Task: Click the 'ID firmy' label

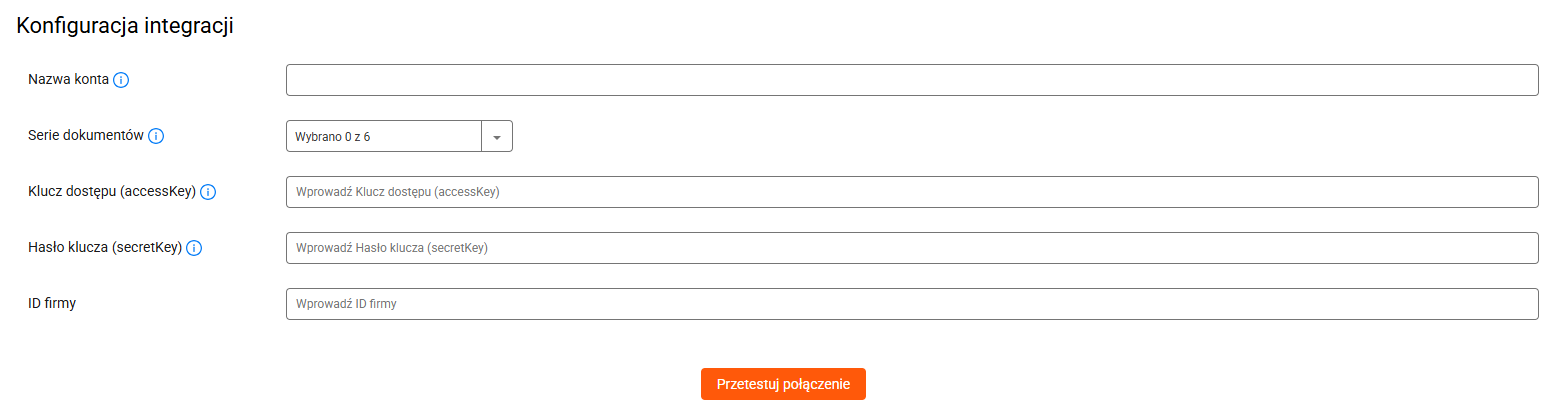Action: [52, 303]
